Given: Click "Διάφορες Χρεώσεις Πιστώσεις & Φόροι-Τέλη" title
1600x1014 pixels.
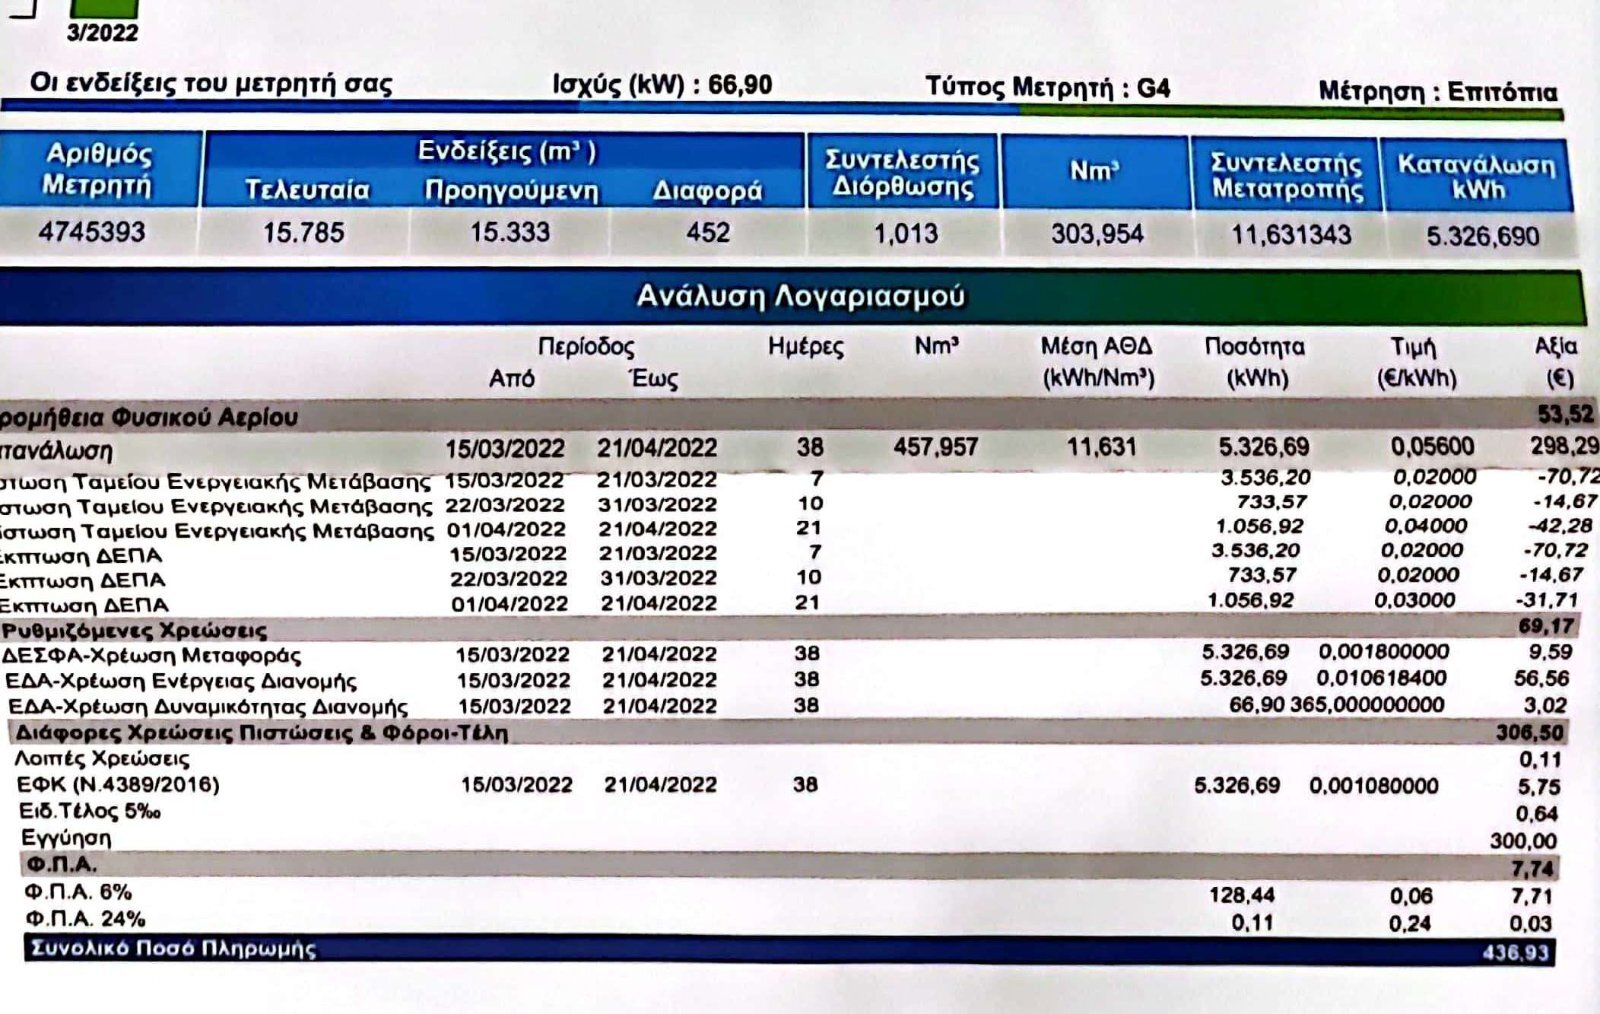Looking at the screenshot, I should tap(262, 733).
